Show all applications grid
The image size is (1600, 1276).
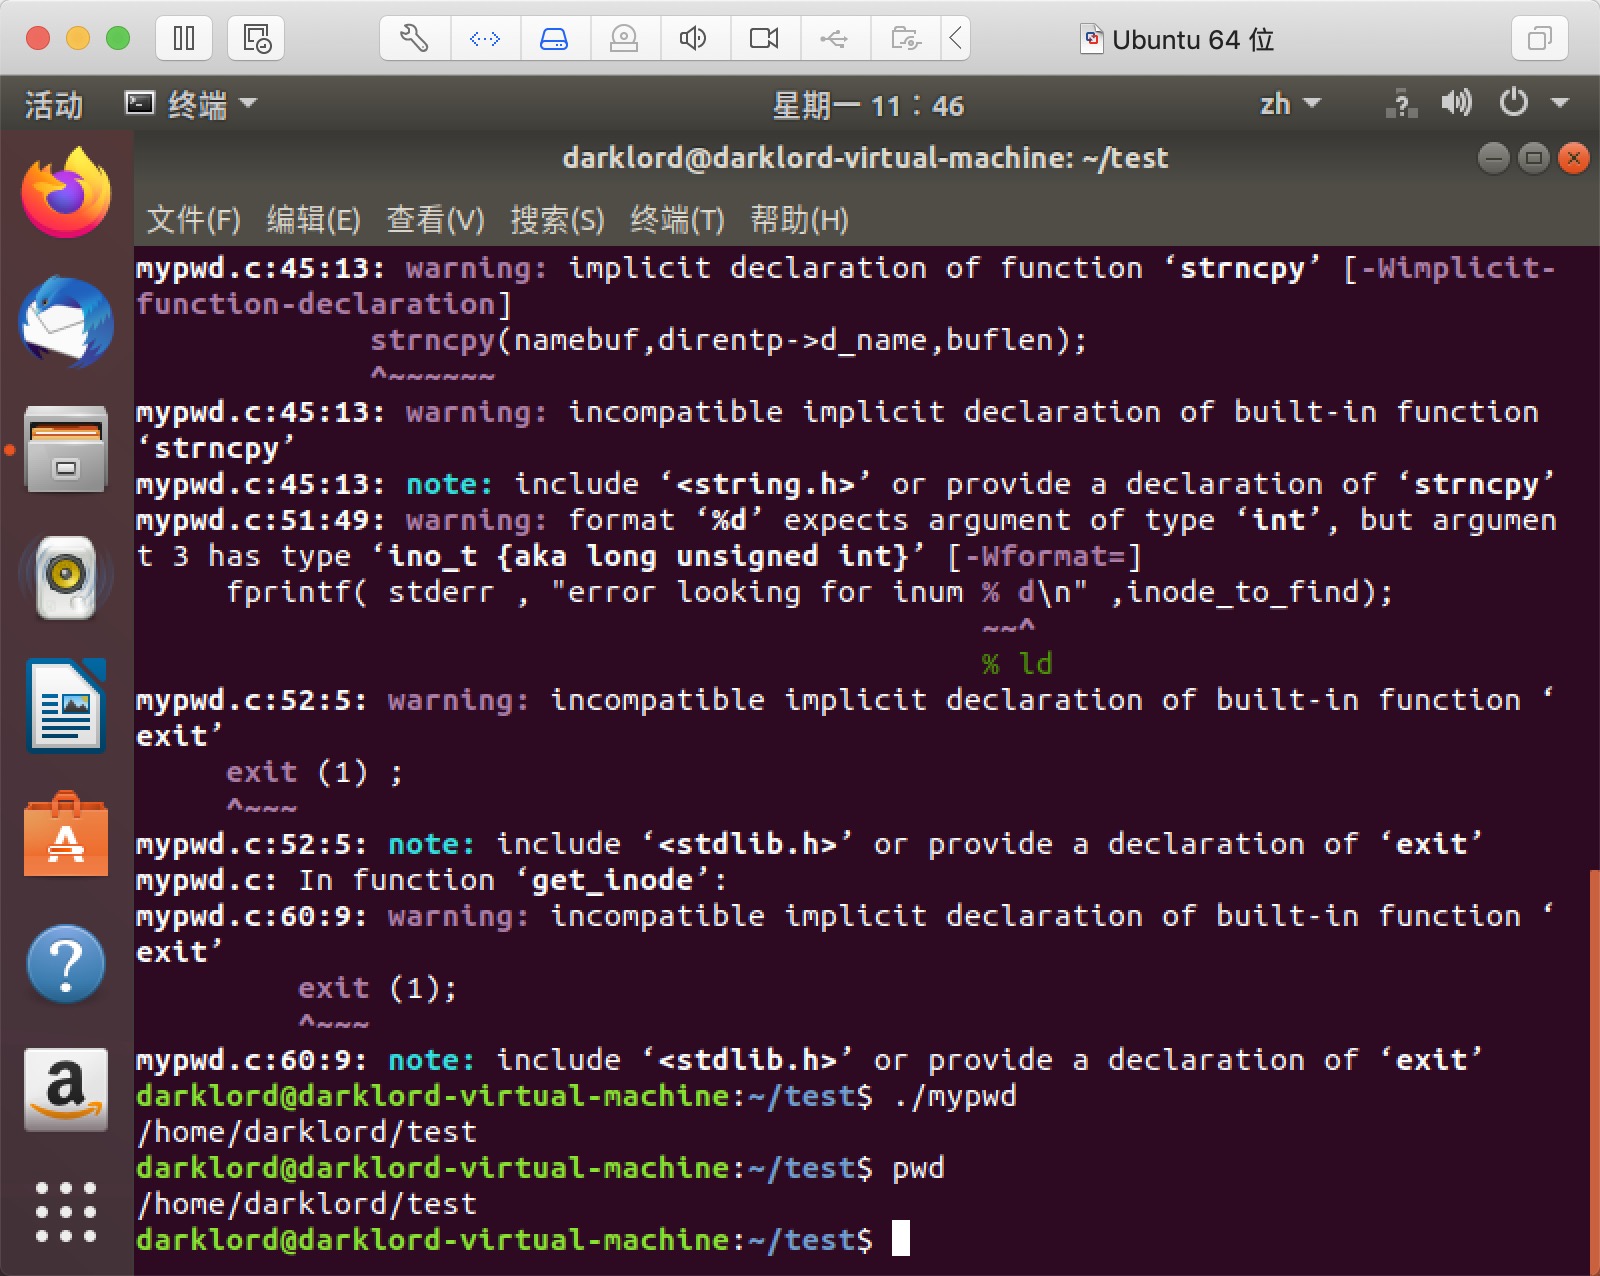tap(66, 1212)
